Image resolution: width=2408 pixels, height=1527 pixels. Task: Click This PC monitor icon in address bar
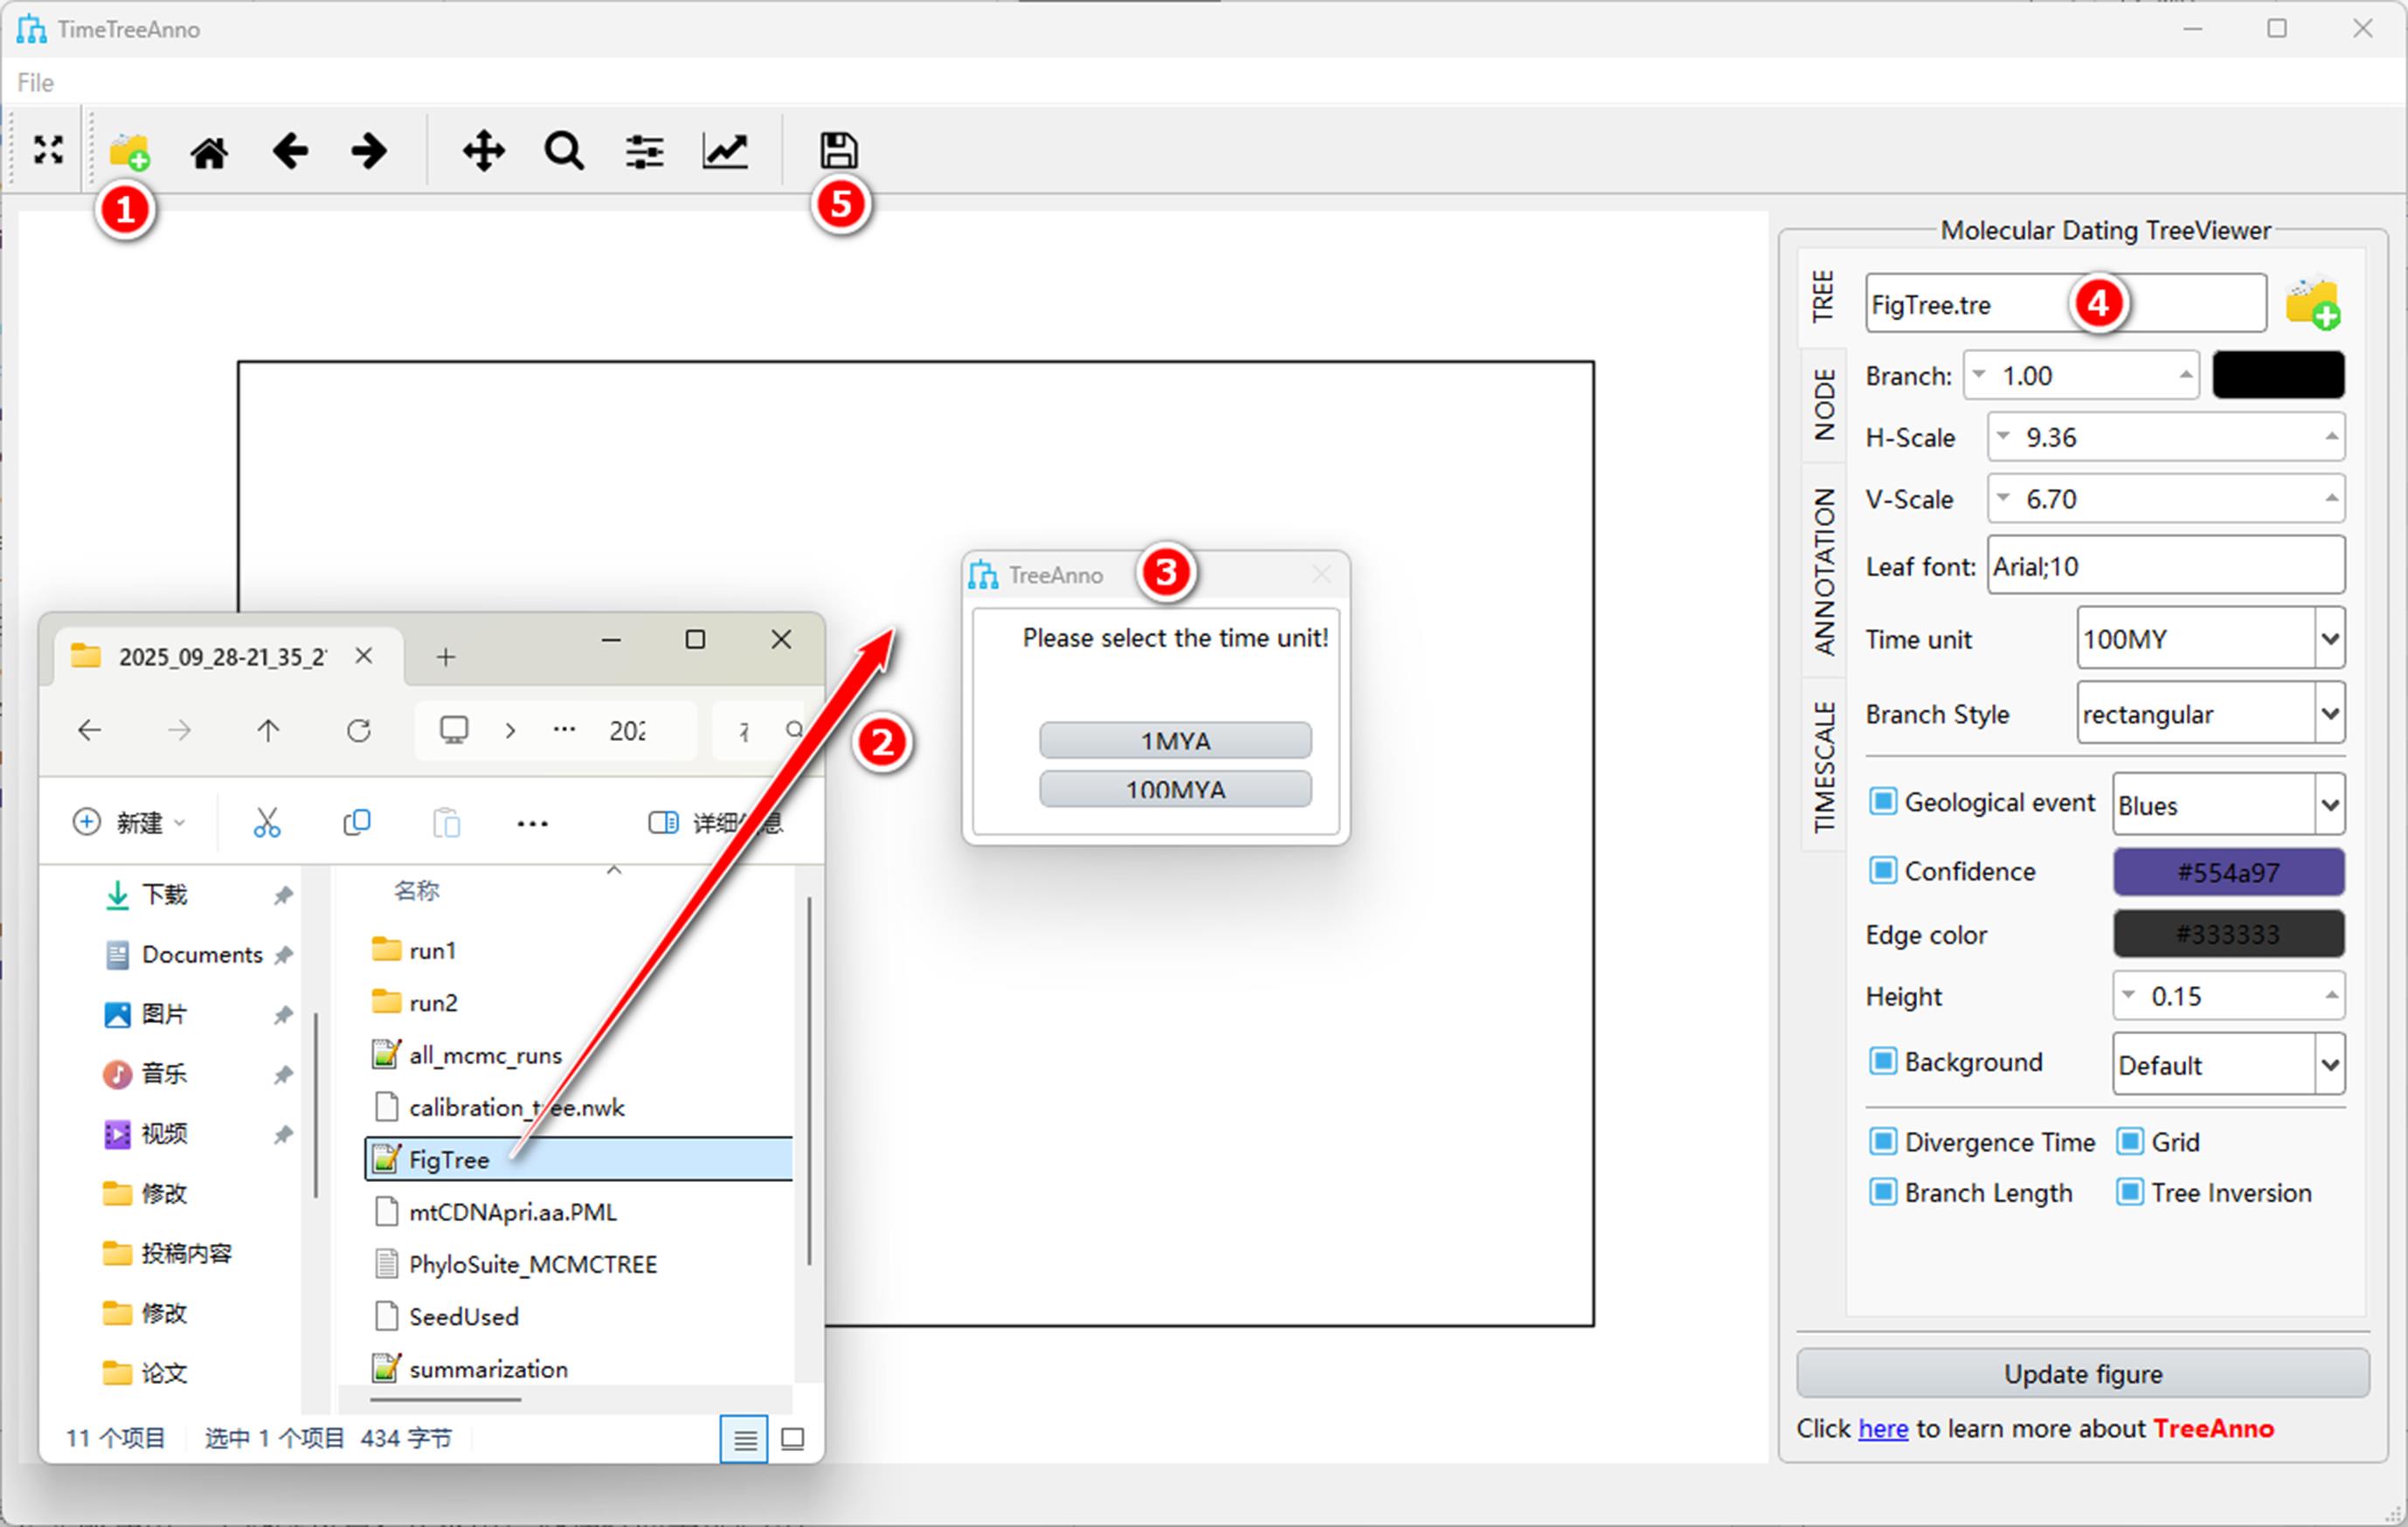454,729
